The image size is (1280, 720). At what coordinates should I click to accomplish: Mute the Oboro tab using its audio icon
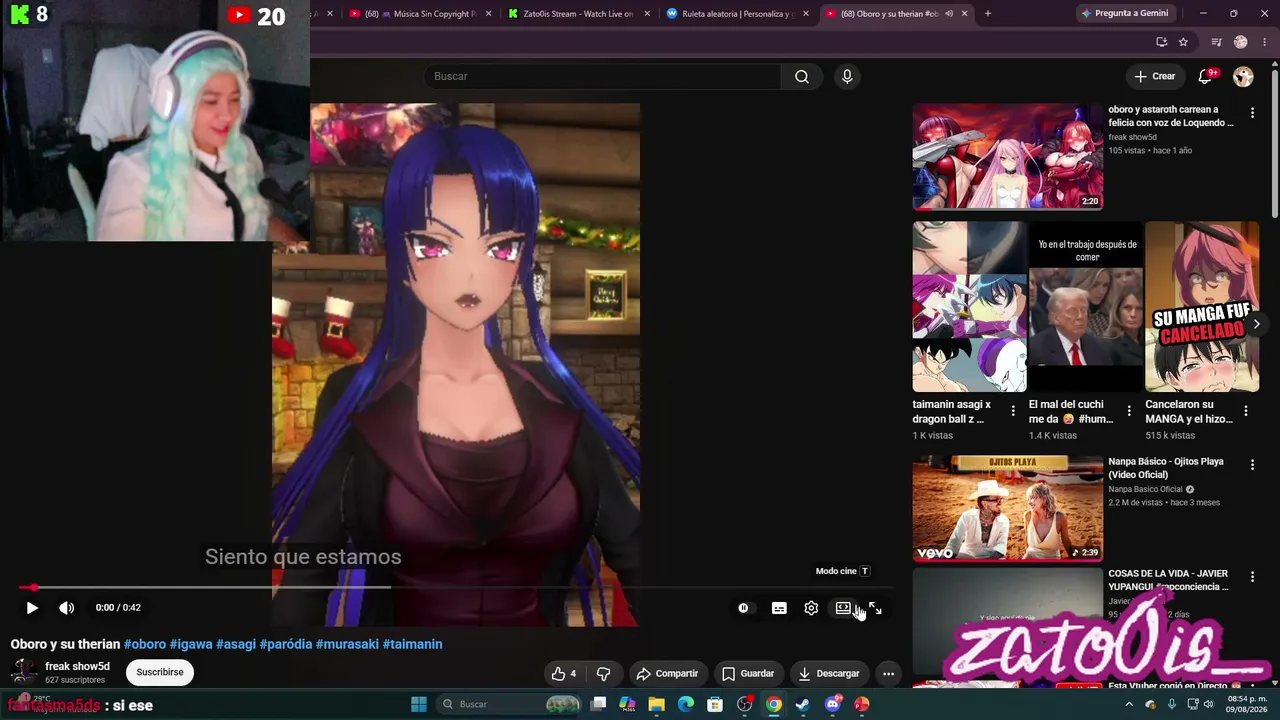pos(949,14)
